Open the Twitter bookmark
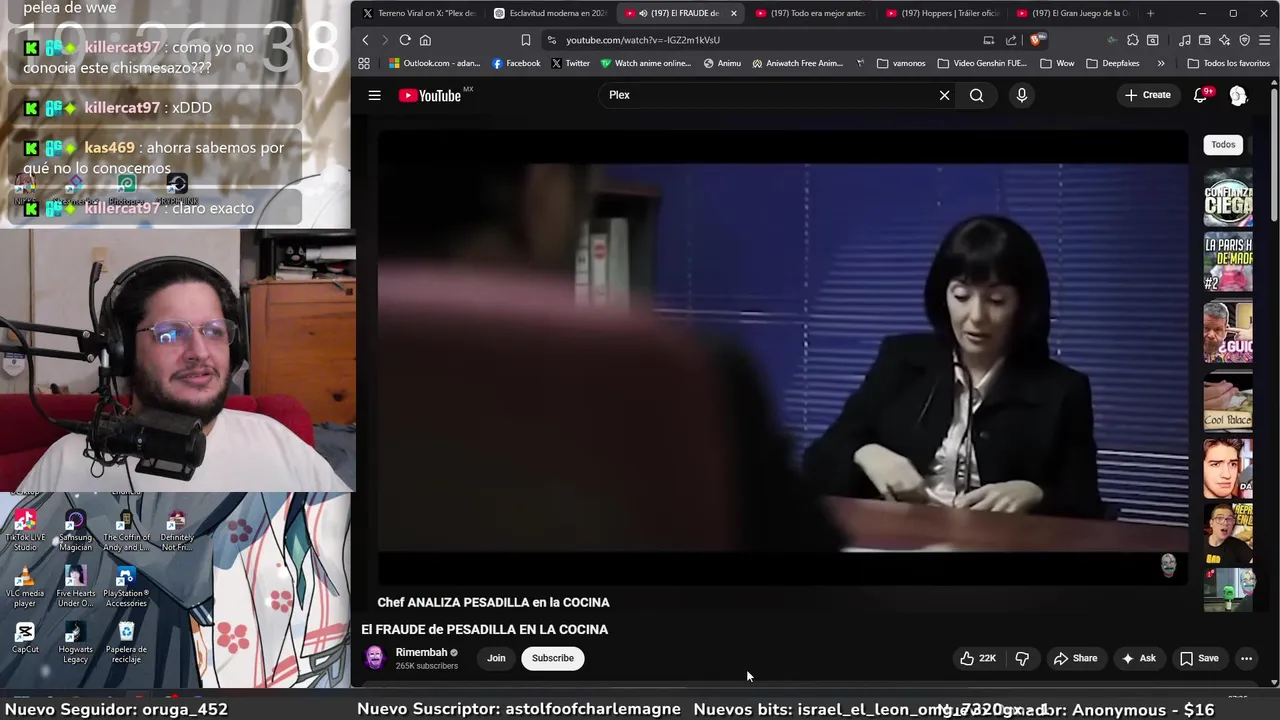 tap(570, 63)
